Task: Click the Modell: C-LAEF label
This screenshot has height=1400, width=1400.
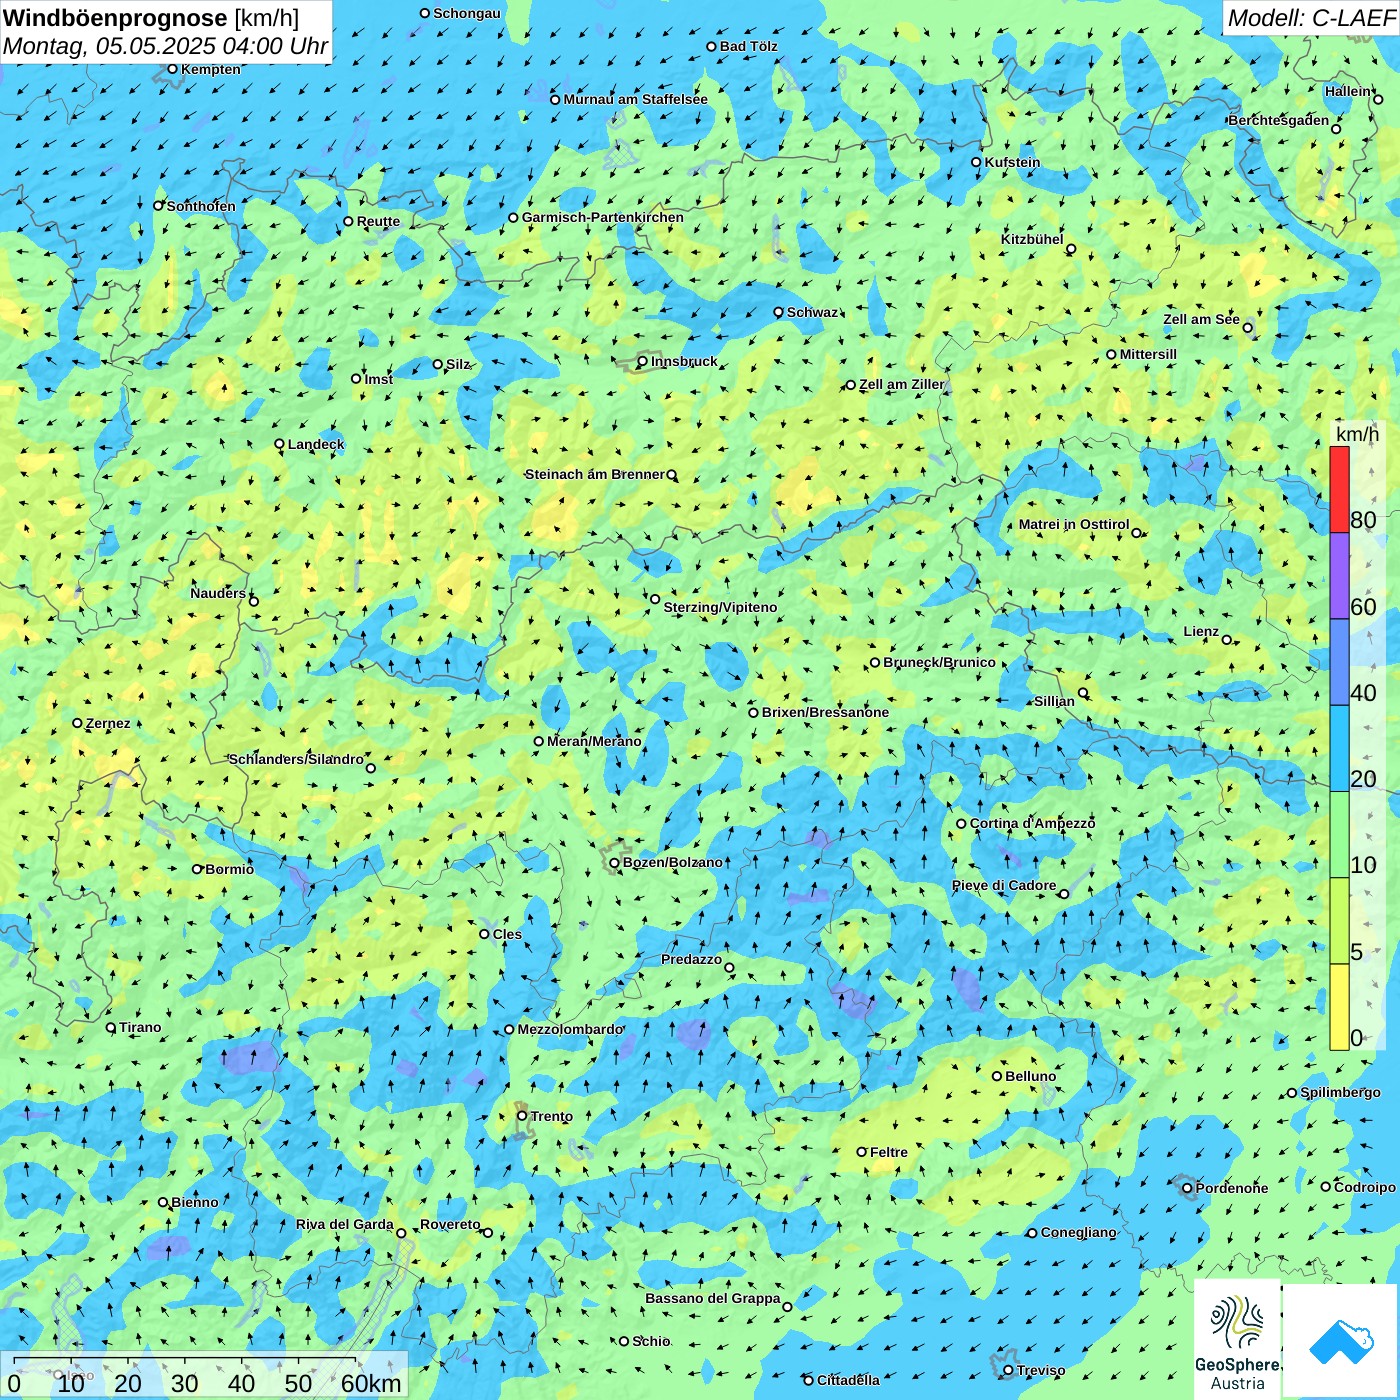Action: pos(1311,18)
